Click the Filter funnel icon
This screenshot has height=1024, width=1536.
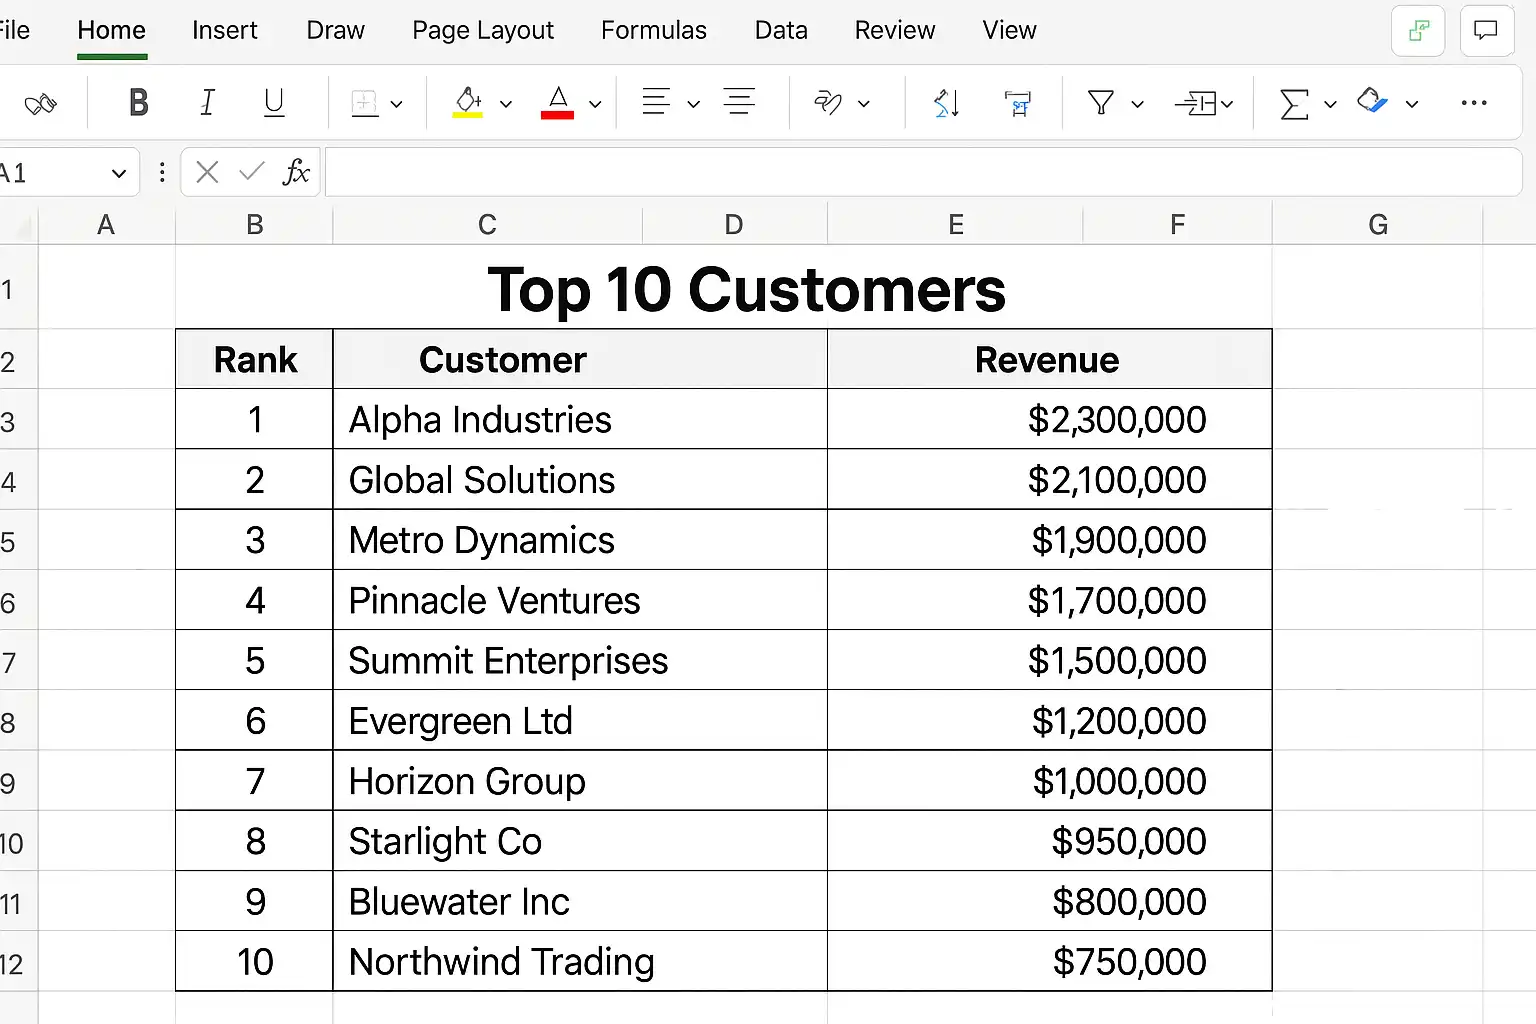click(x=1101, y=103)
